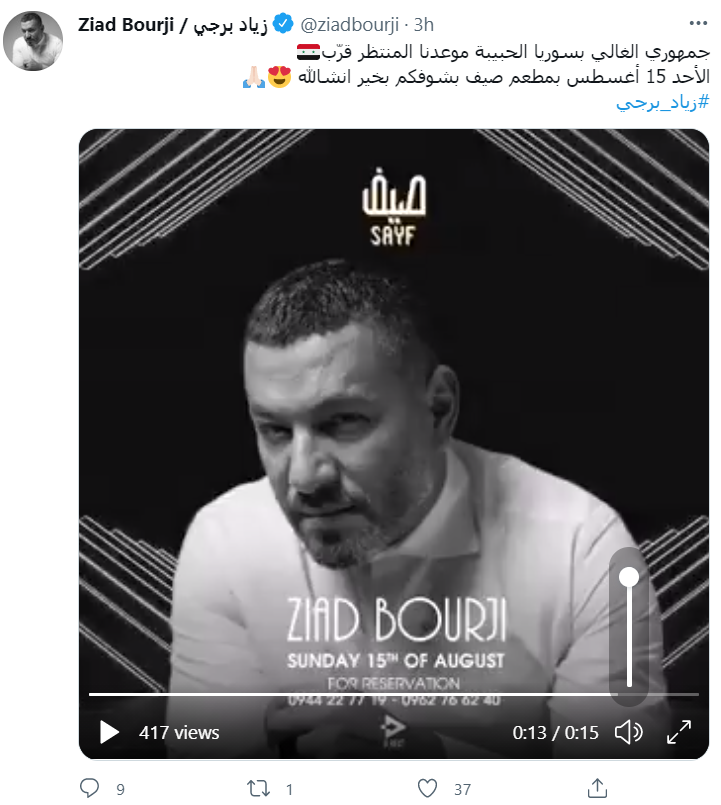Seek along the video progress bar
Screen dimensions: 721x805
394,694
